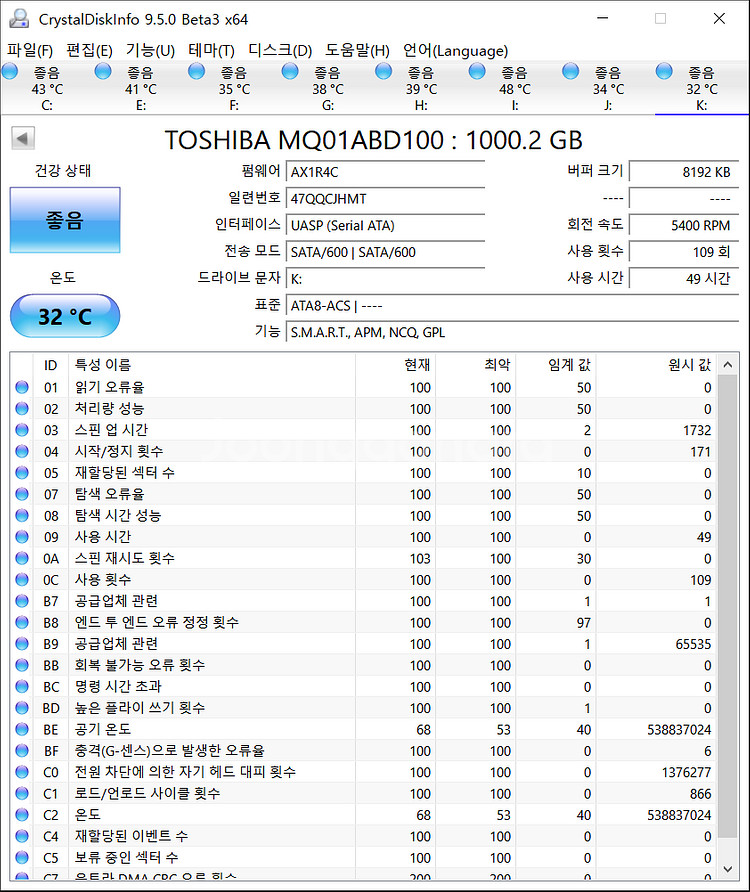Click the status orb for BB 회복 불가능 오류

[22, 665]
